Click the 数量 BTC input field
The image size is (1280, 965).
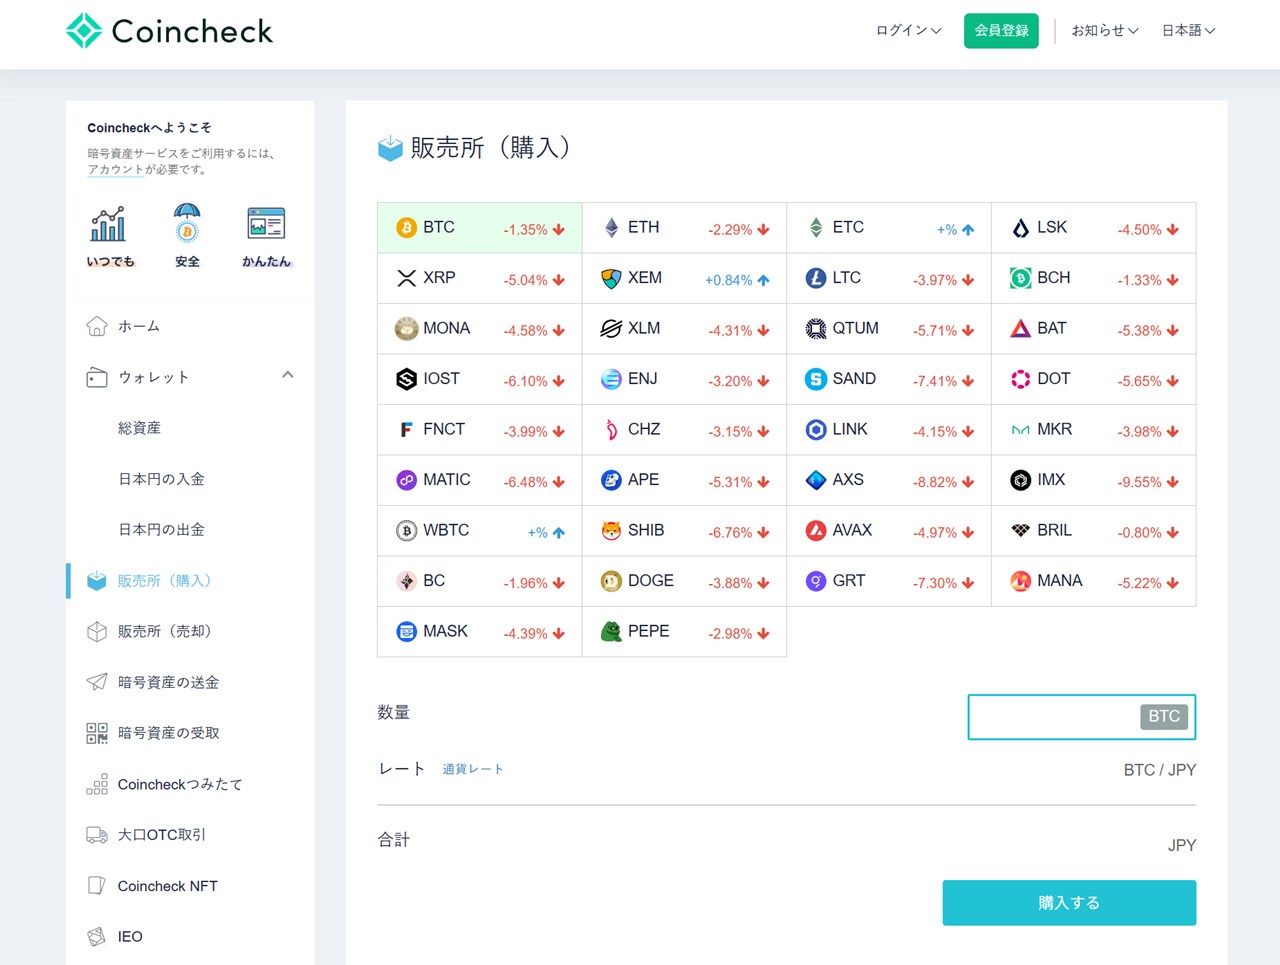(1081, 717)
